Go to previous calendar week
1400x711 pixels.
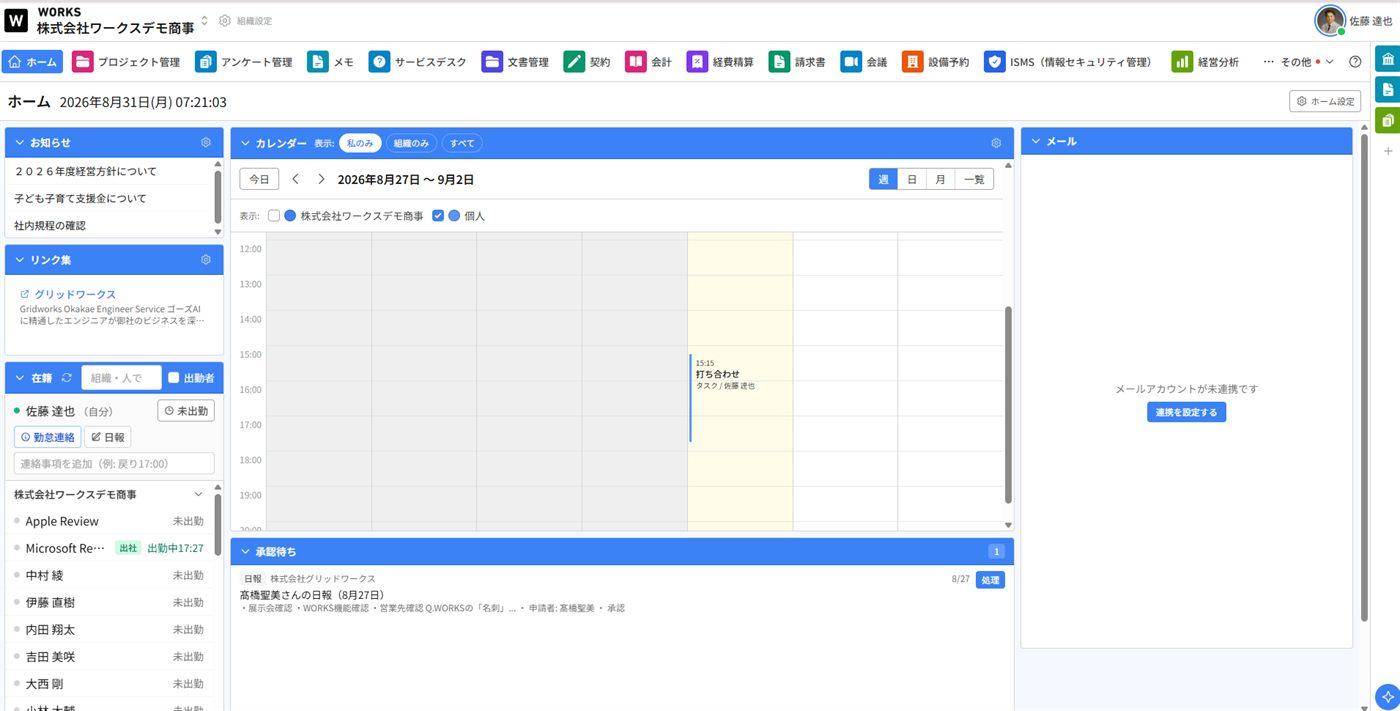295,179
